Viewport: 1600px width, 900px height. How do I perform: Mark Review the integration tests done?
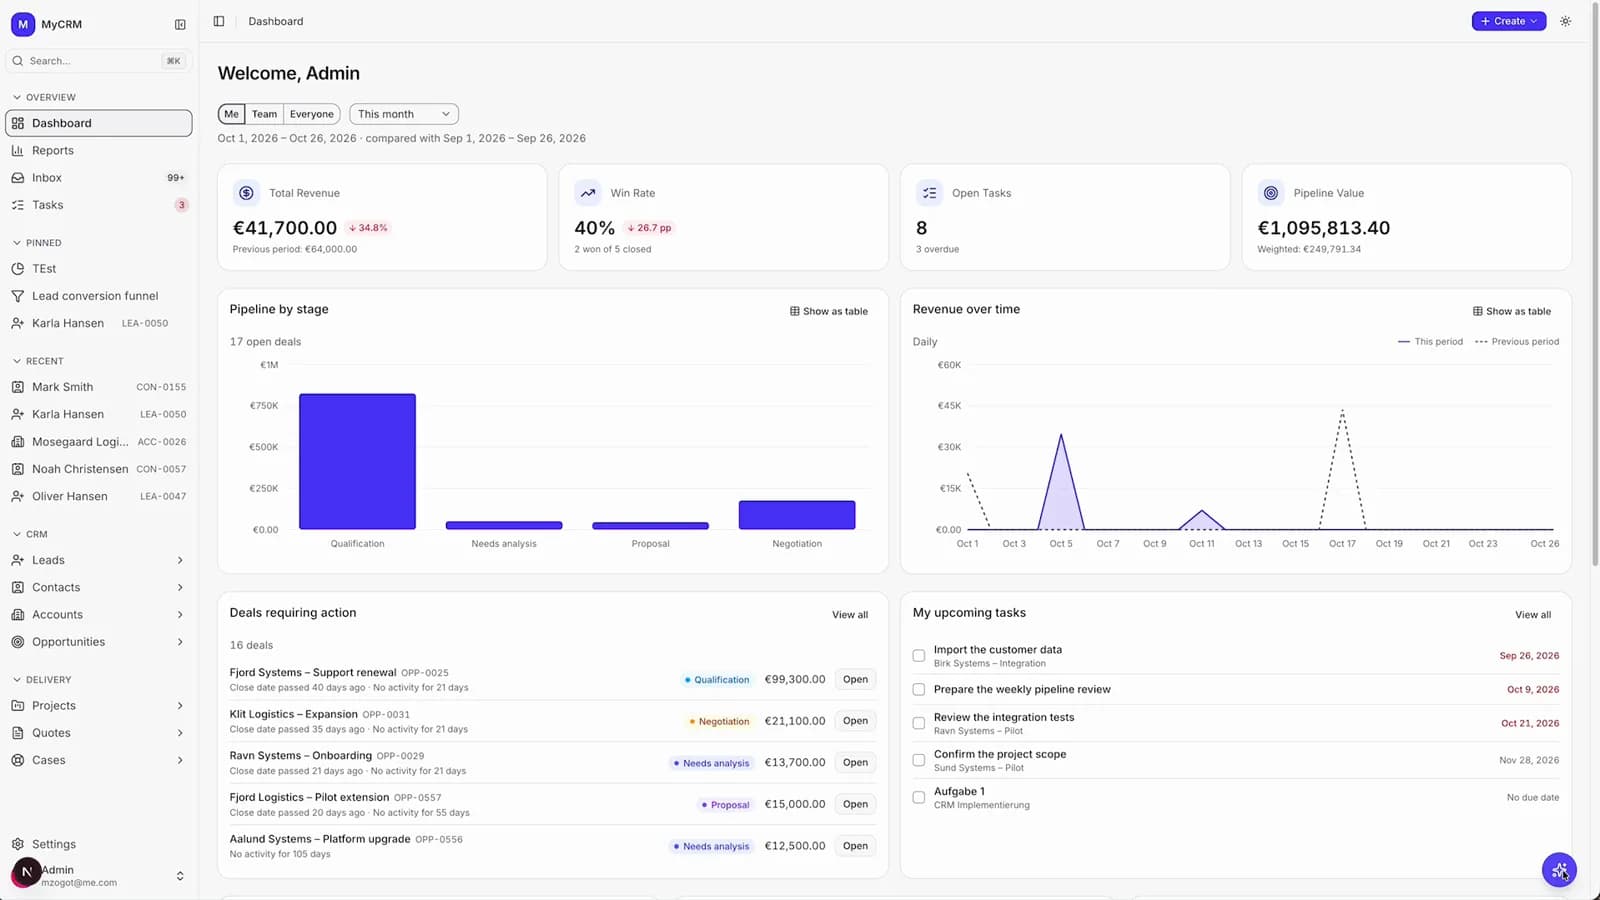tap(919, 723)
